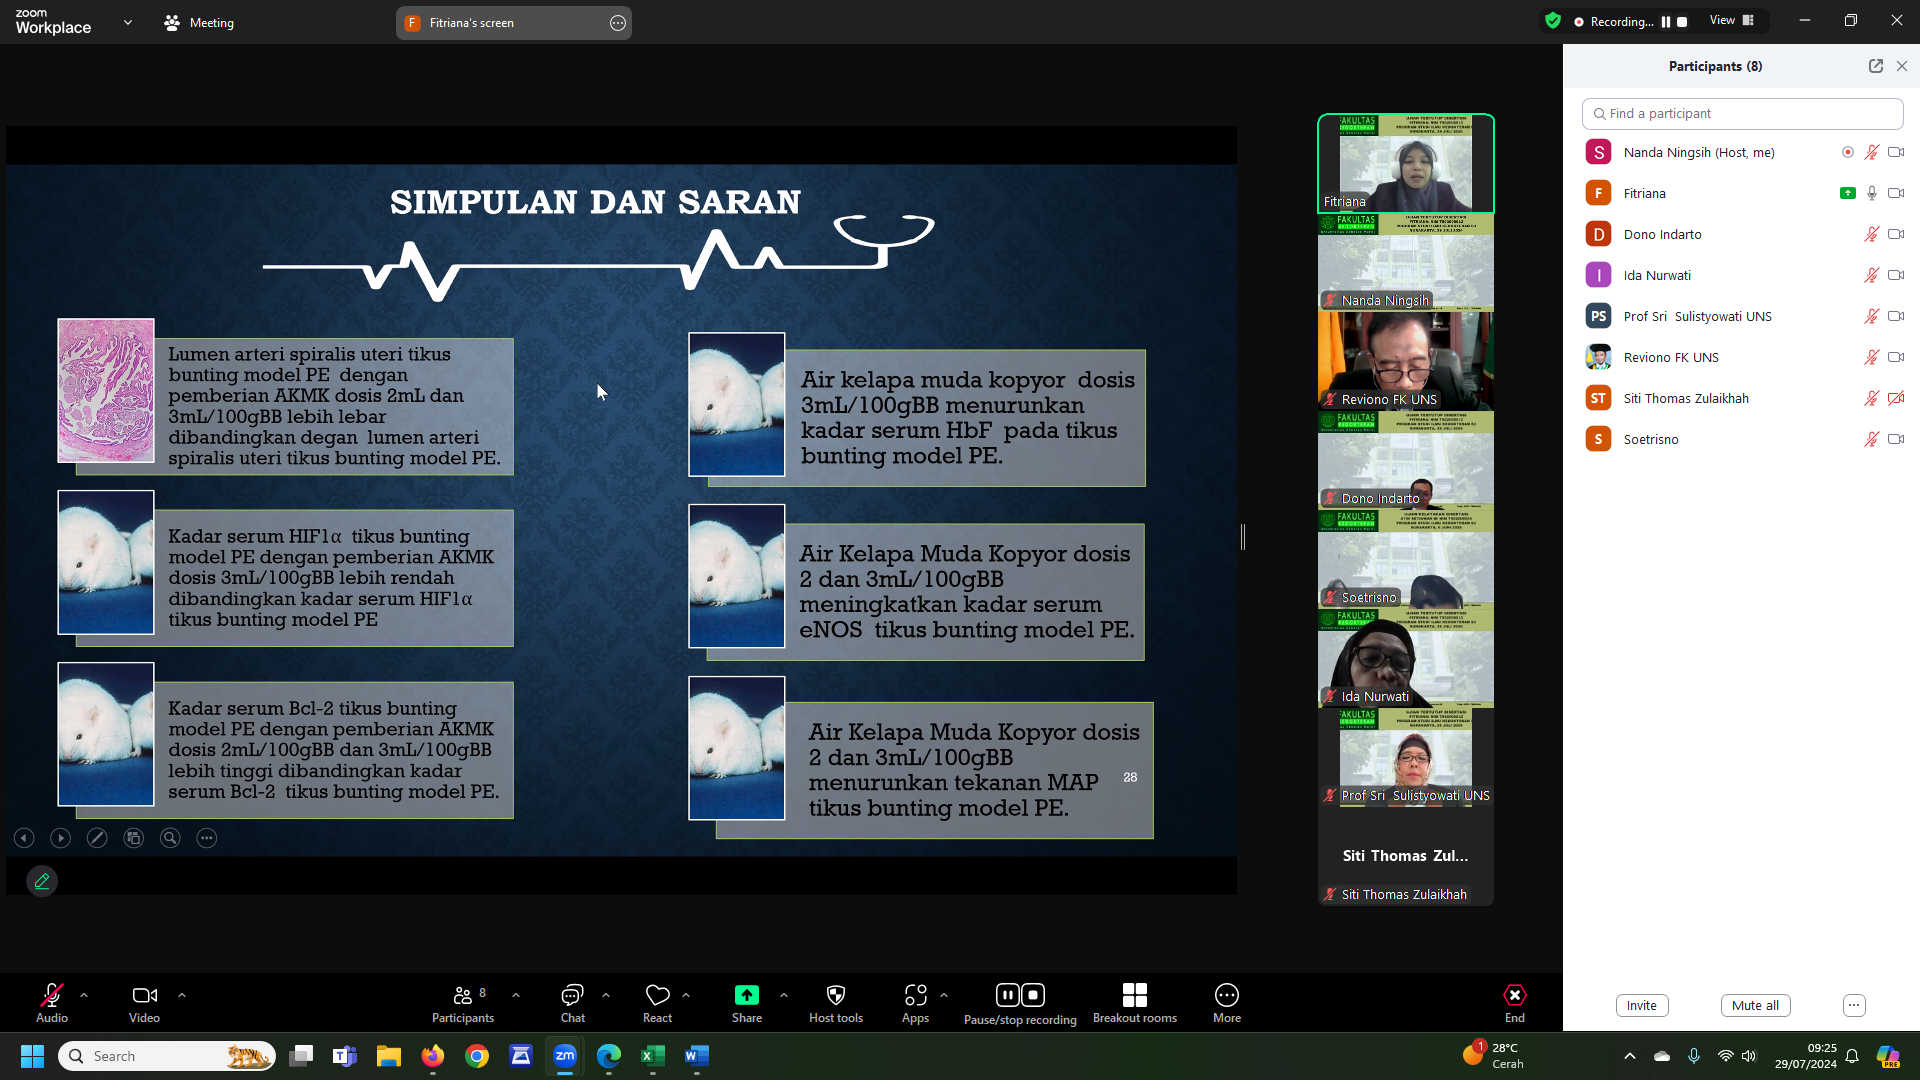
Task: Click the Host tools icon
Action: point(836,996)
